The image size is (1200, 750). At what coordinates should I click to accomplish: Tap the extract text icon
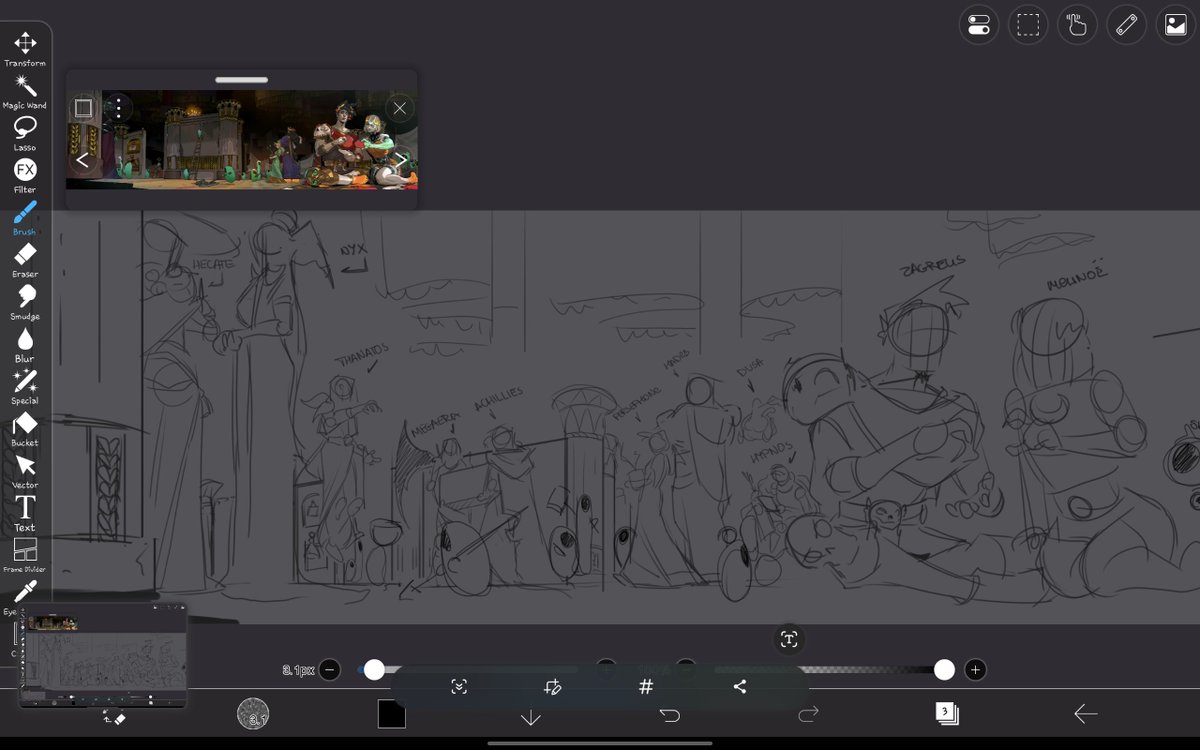(789, 640)
